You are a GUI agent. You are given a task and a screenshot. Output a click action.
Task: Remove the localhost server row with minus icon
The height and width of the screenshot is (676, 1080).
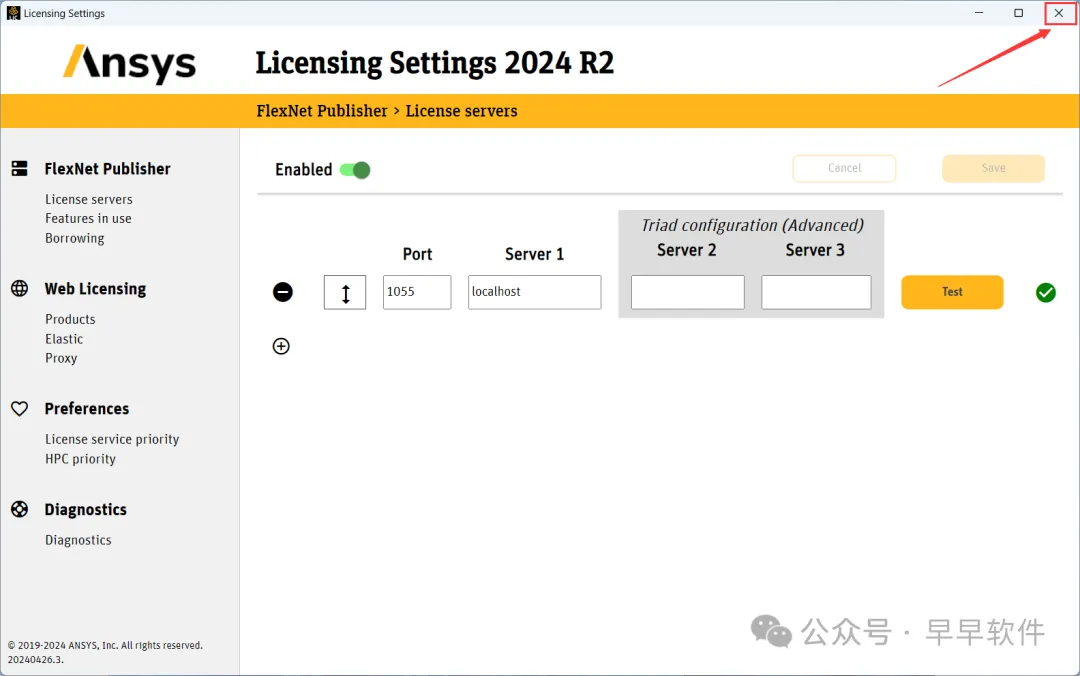coord(282,292)
